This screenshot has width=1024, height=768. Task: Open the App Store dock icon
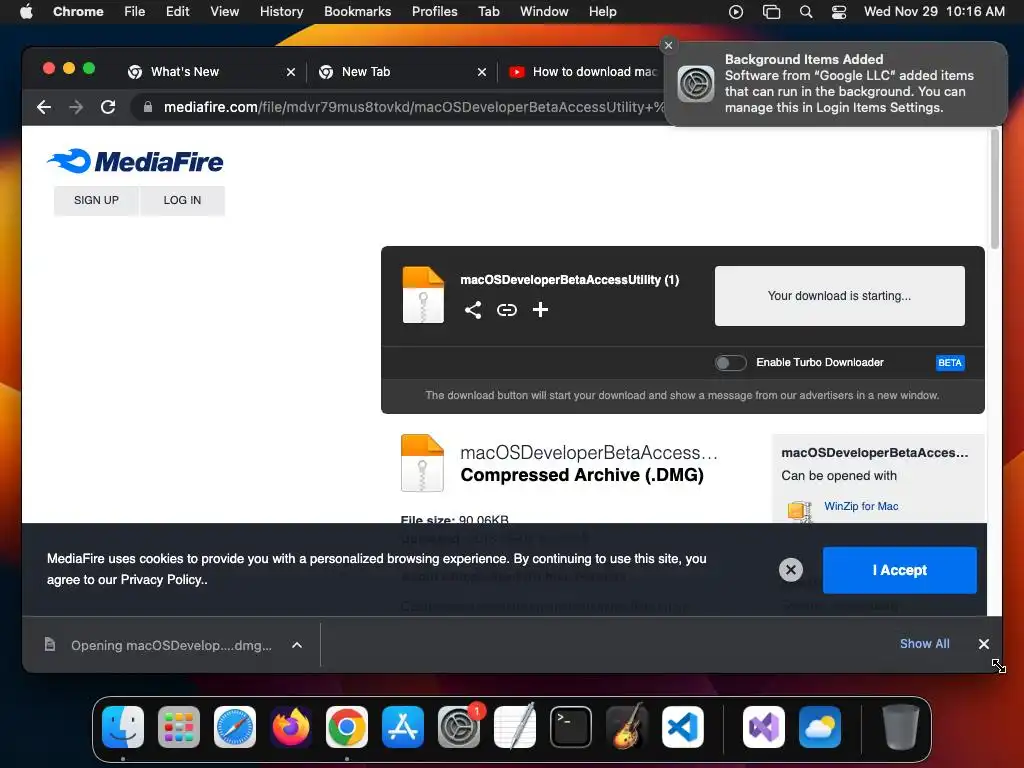click(x=403, y=727)
